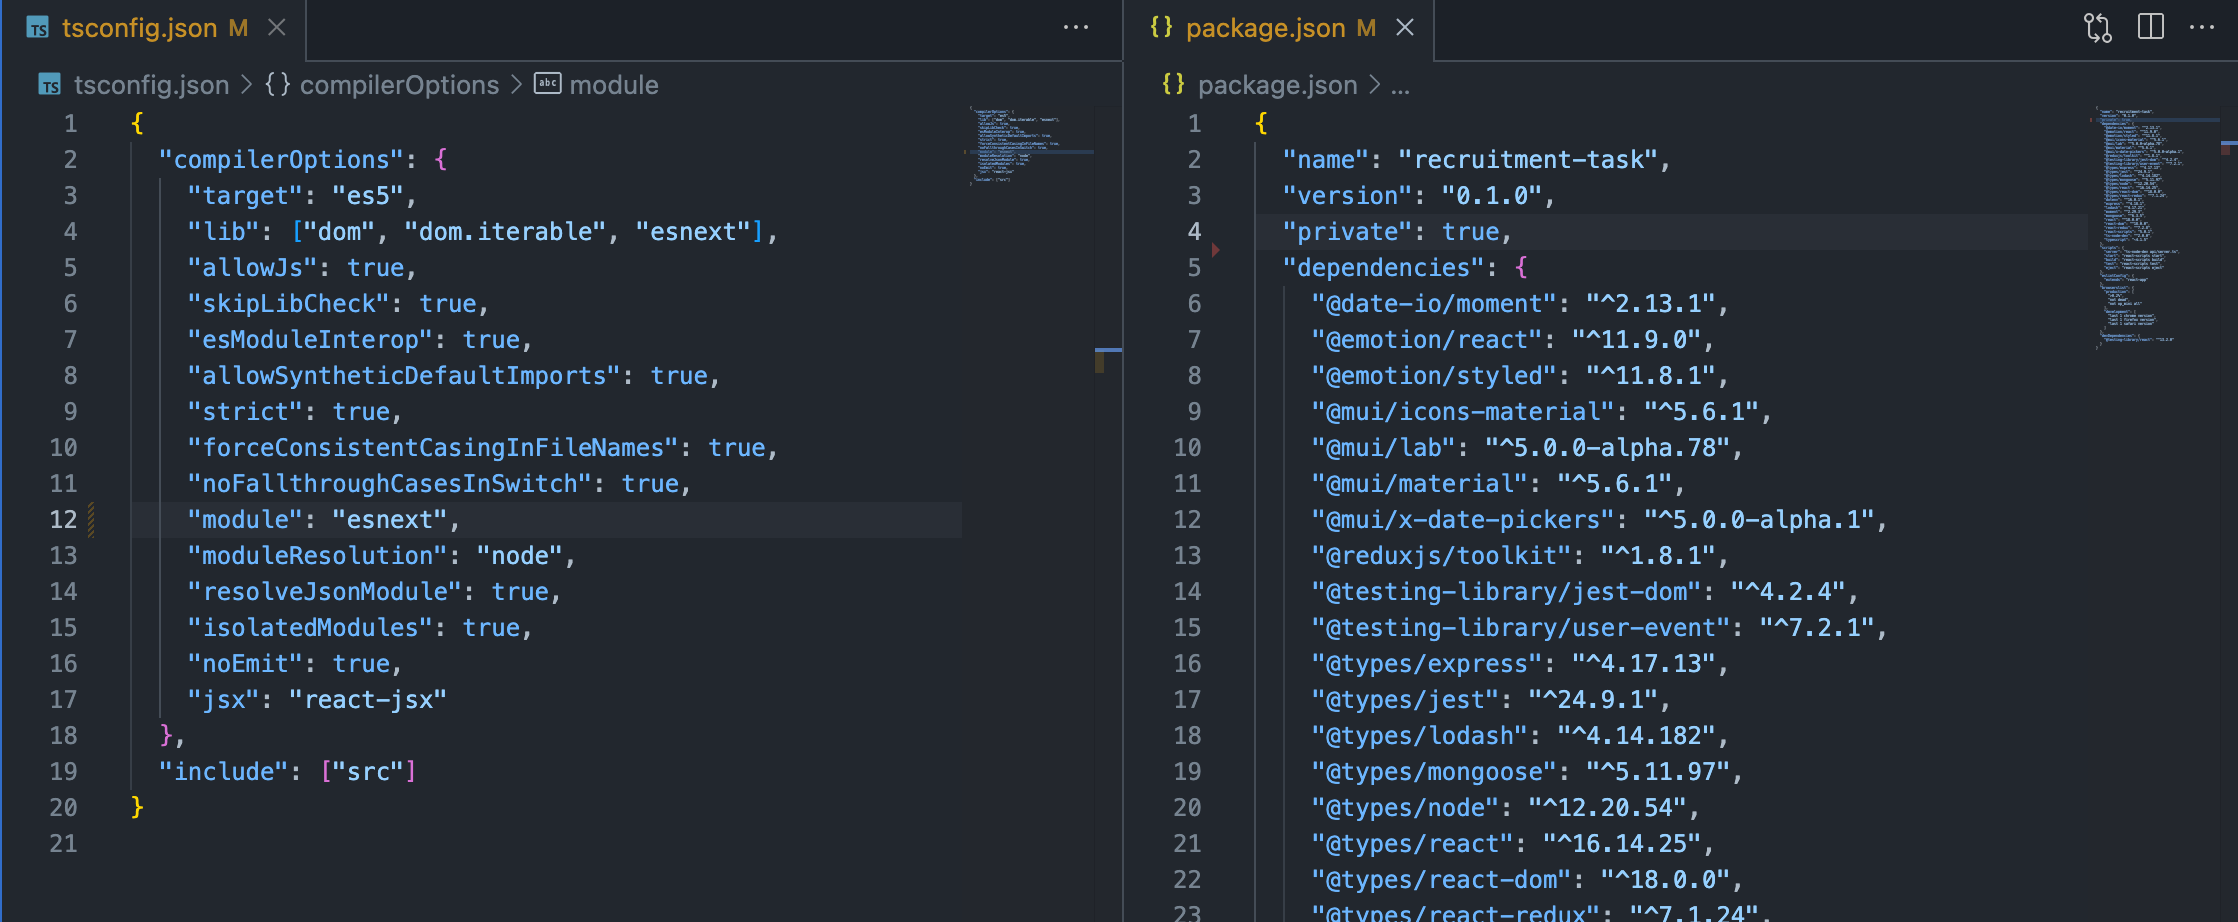Click the "noEmit" option
The height and width of the screenshot is (922, 2238).
pos(245,664)
